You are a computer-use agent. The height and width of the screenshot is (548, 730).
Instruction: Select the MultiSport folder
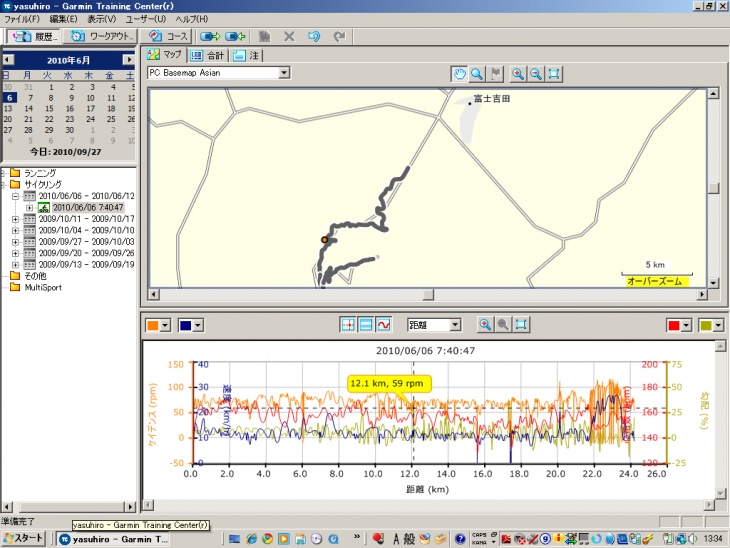(x=42, y=287)
